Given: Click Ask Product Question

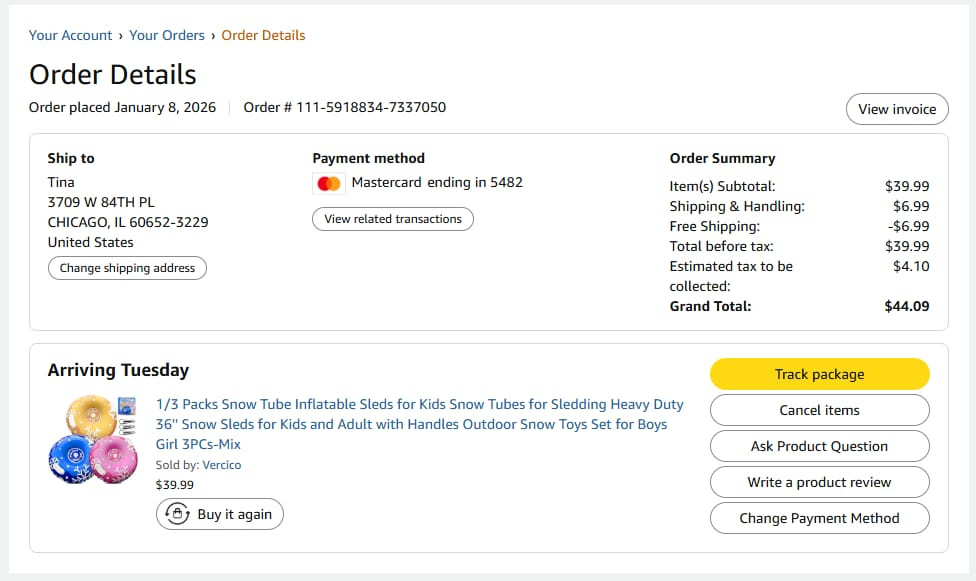Looking at the screenshot, I should click(x=819, y=446).
